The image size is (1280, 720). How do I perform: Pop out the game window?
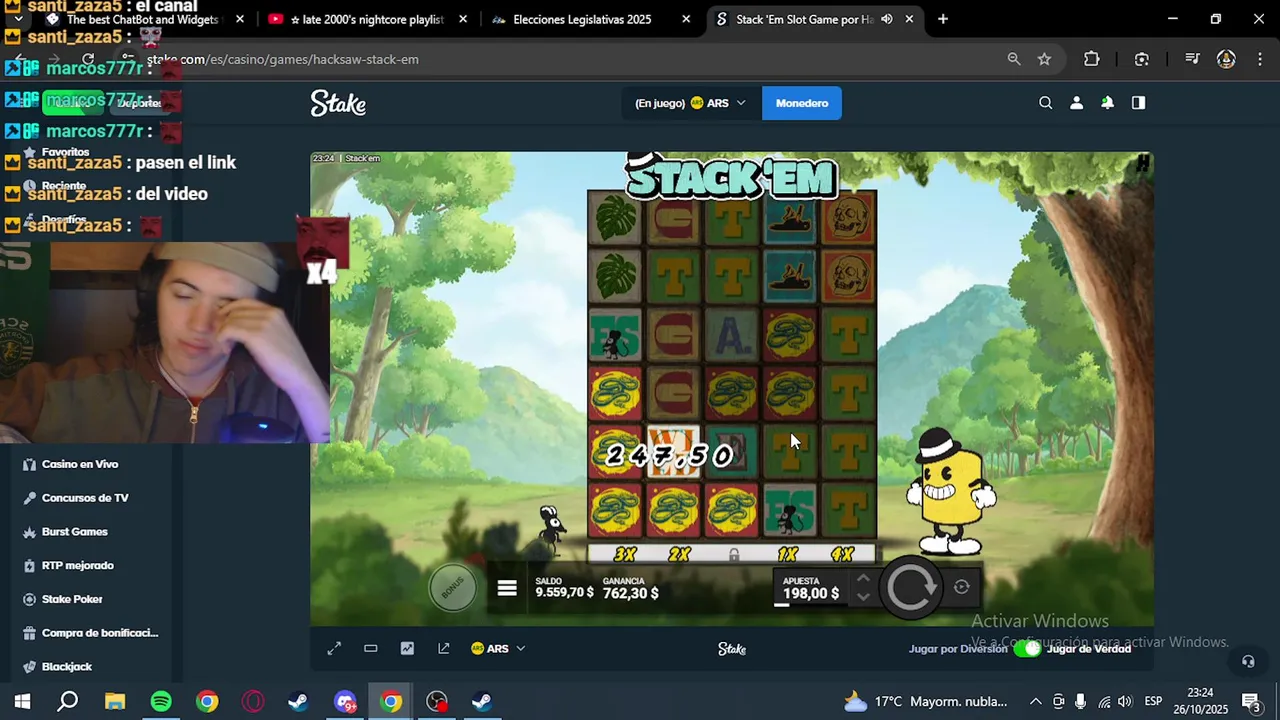tap(444, 649)
